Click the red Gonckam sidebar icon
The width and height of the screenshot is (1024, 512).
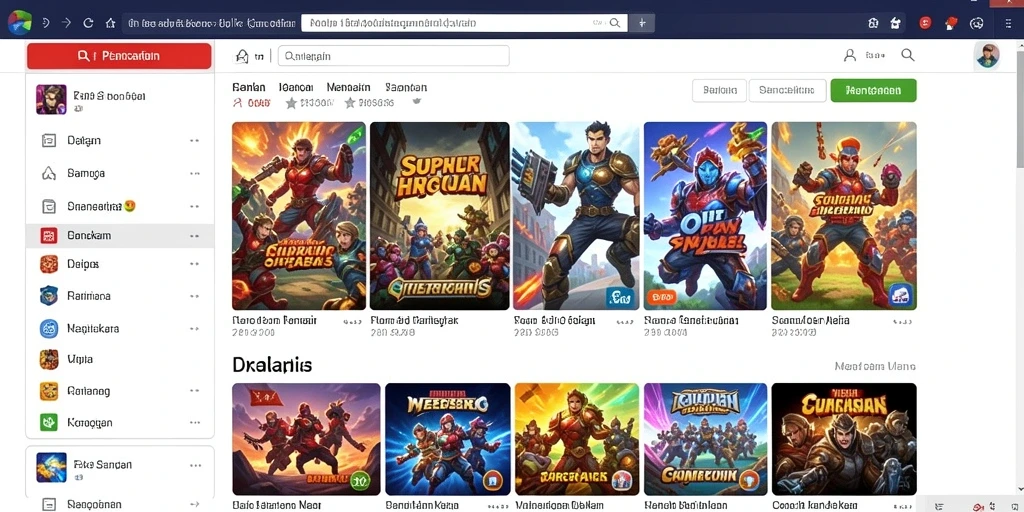click(x=49, y=236)
